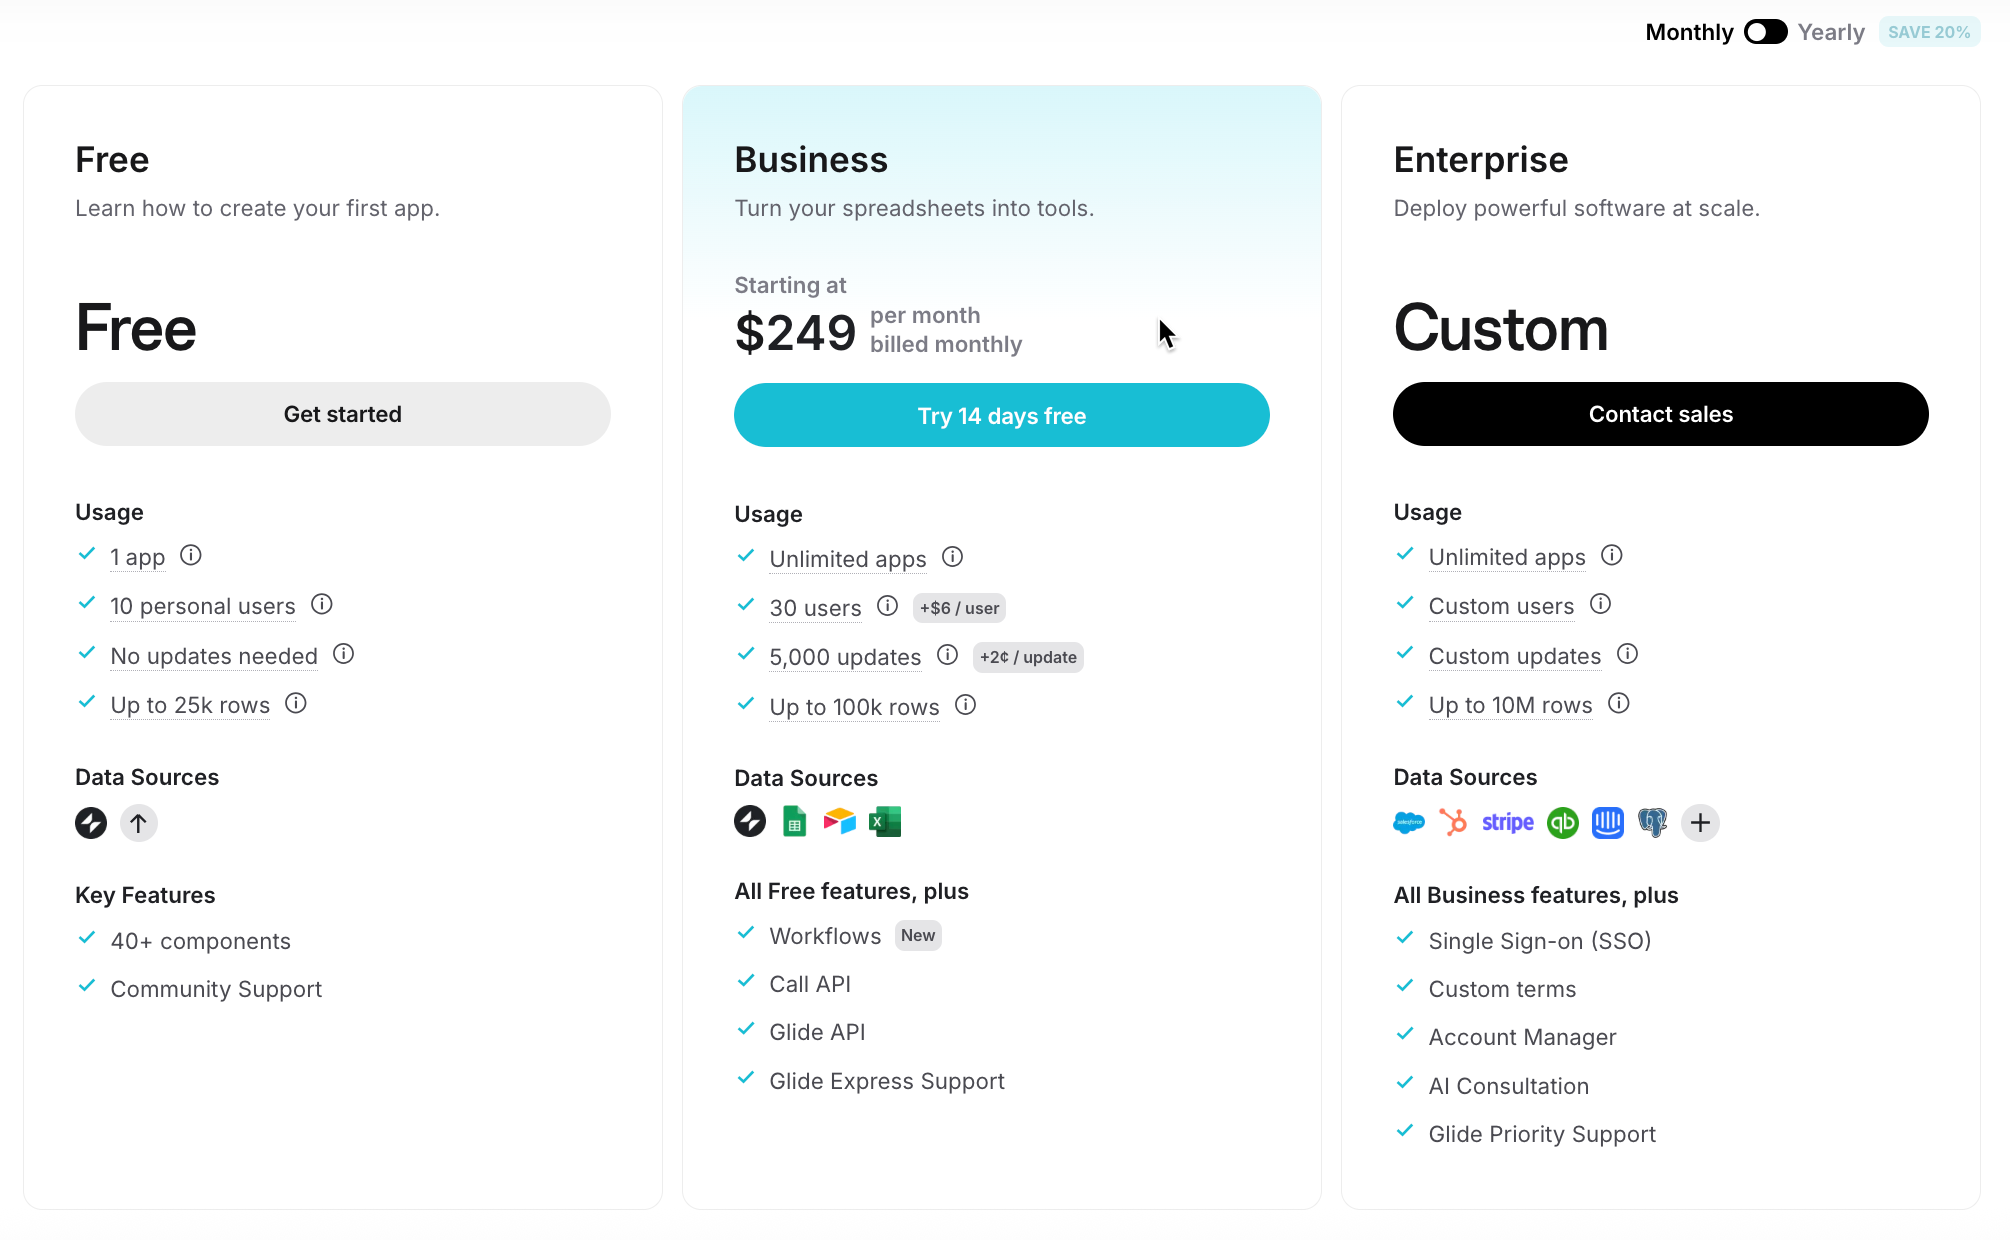Image resolution: width=2010 pixels, height=1240 pixels.
Task: Click the Airtable data source icon
Action: pos(839,821)
